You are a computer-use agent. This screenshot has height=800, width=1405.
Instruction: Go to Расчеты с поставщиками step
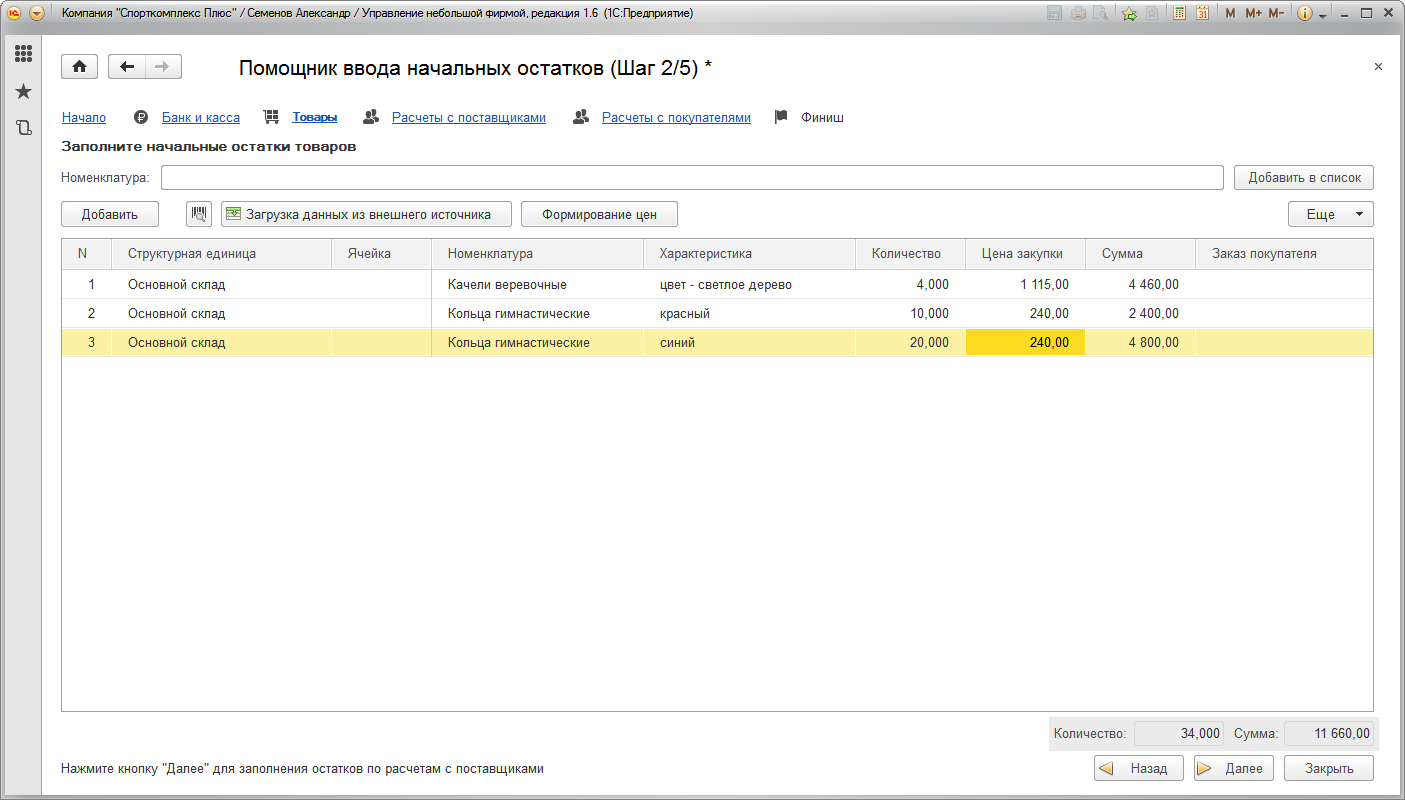[468, 117]
